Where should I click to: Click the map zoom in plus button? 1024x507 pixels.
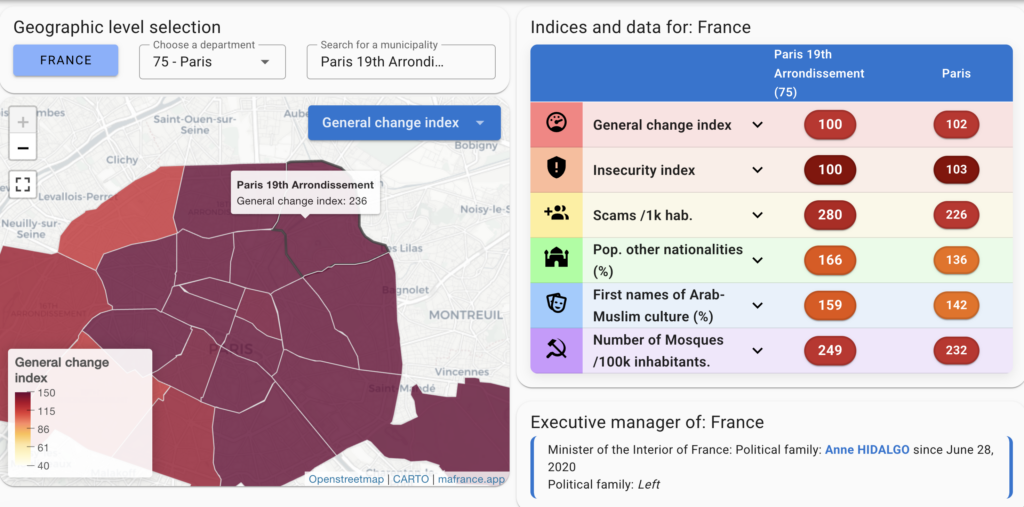(23, 122)
